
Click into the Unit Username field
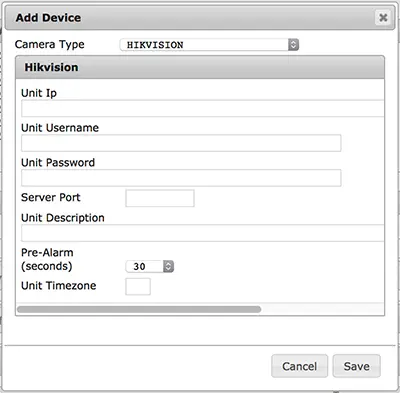(x=181, y=143)
